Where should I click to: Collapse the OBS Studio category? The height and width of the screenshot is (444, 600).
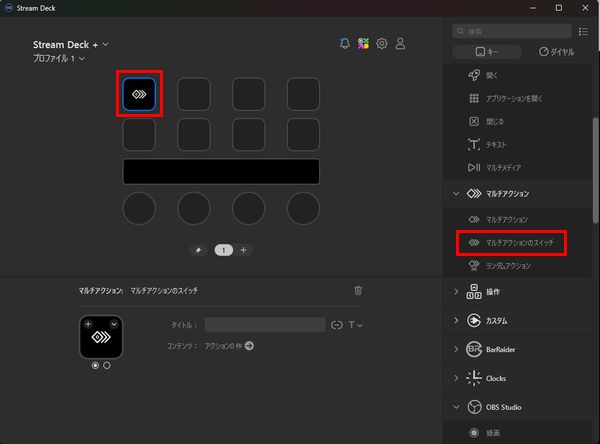456,407
